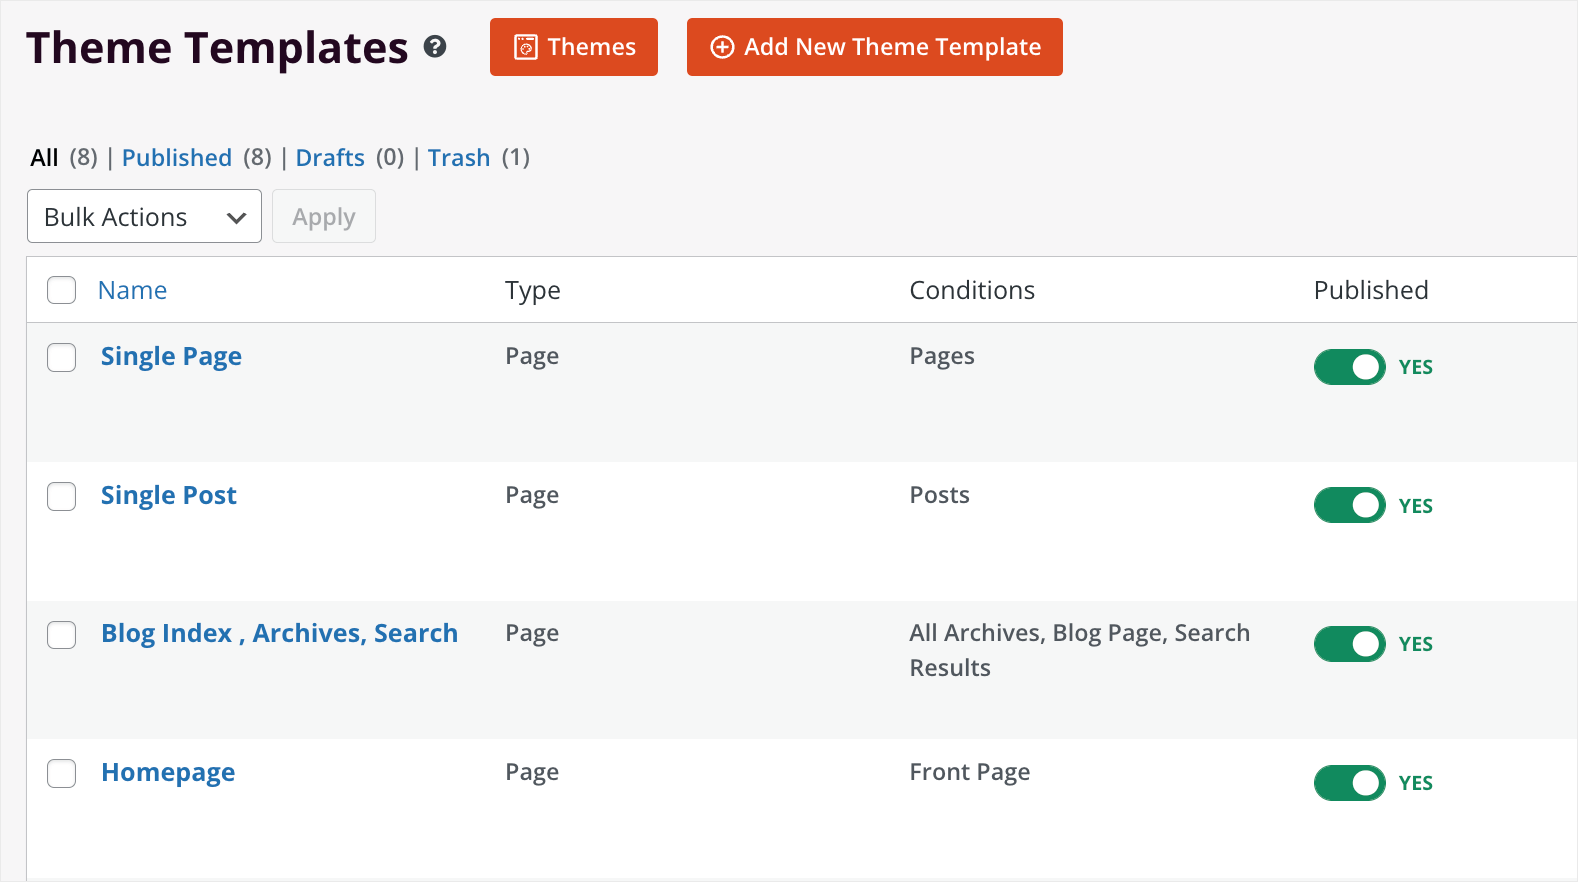
Task: Click Add New Theme Template button
Action: [875, 47]
